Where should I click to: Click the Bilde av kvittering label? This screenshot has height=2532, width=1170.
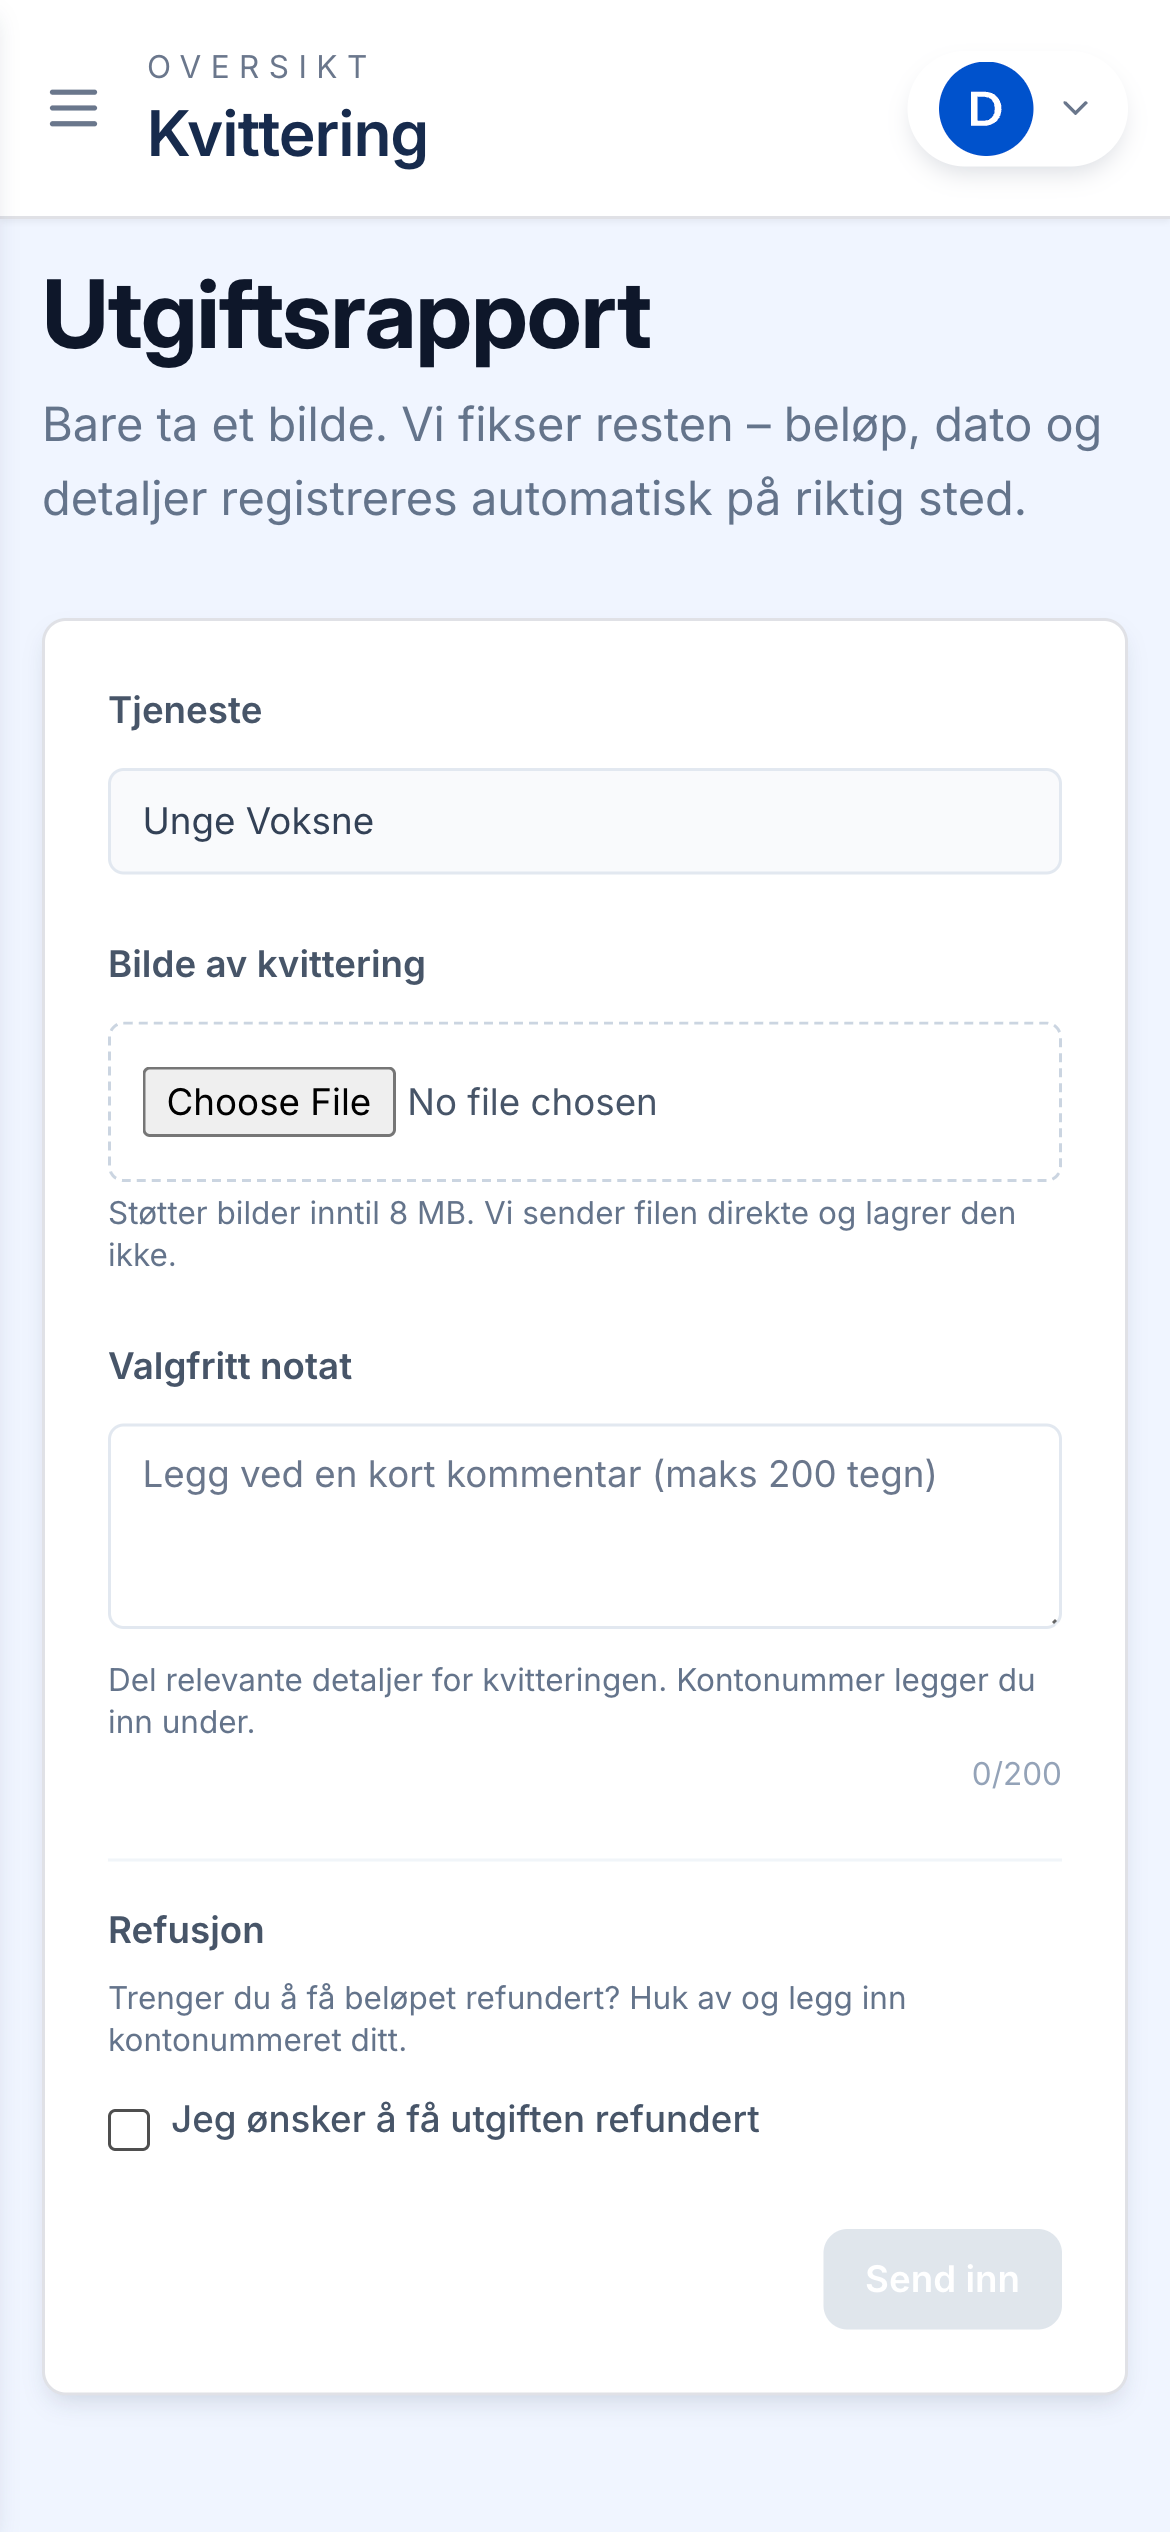tap(266, 964)
